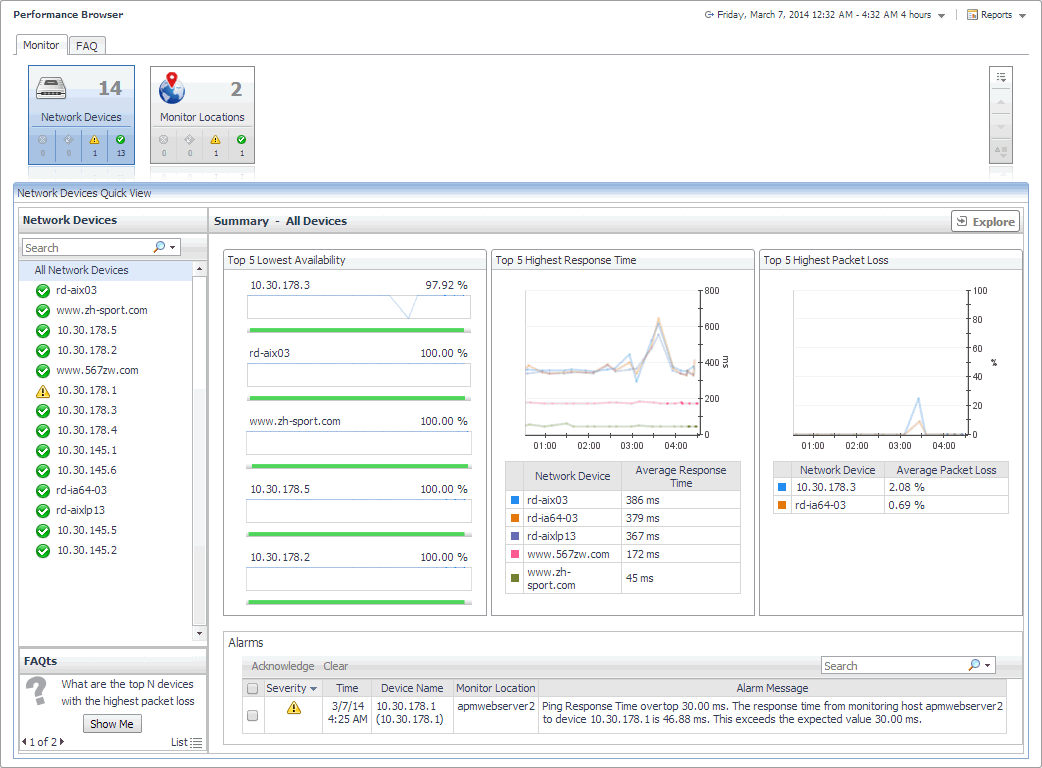Click warning status icon beside 10.30.178.1
1042x768 pixels.
42,391
